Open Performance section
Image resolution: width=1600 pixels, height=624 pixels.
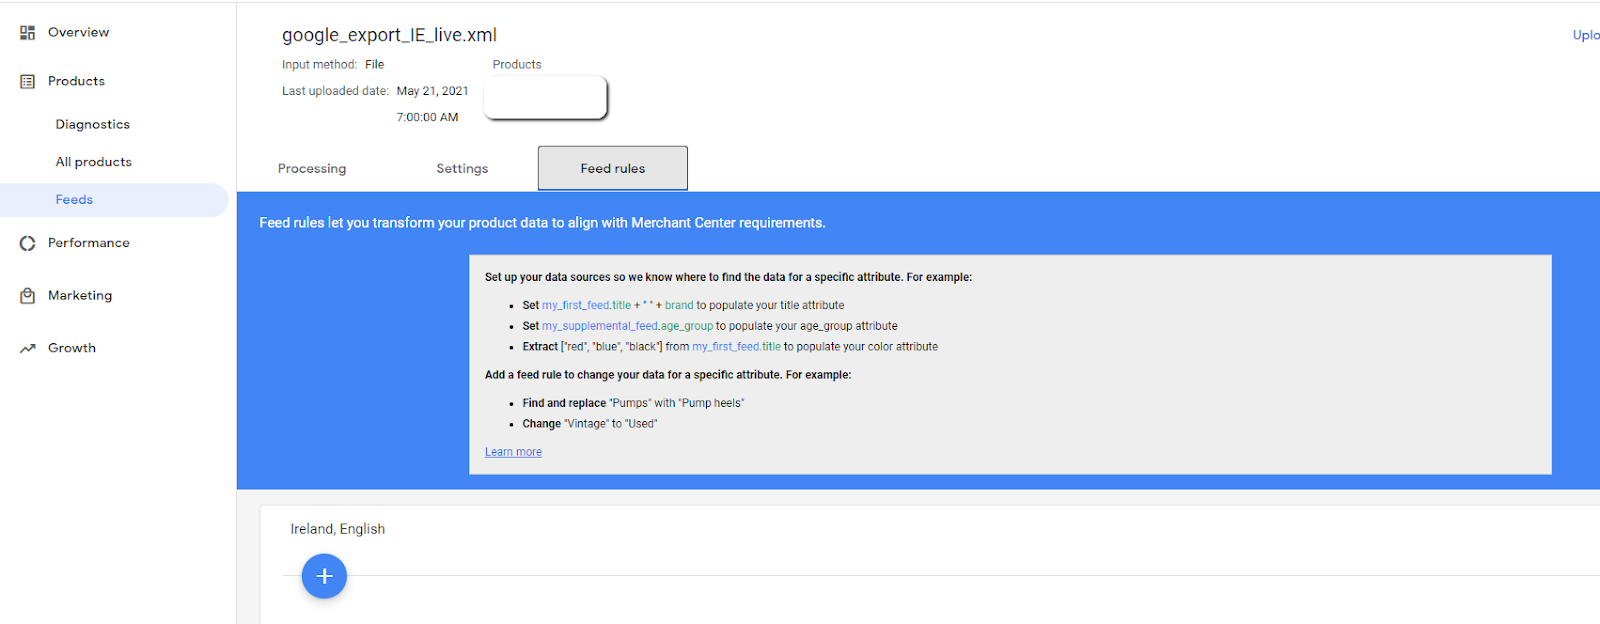[88, 243]
